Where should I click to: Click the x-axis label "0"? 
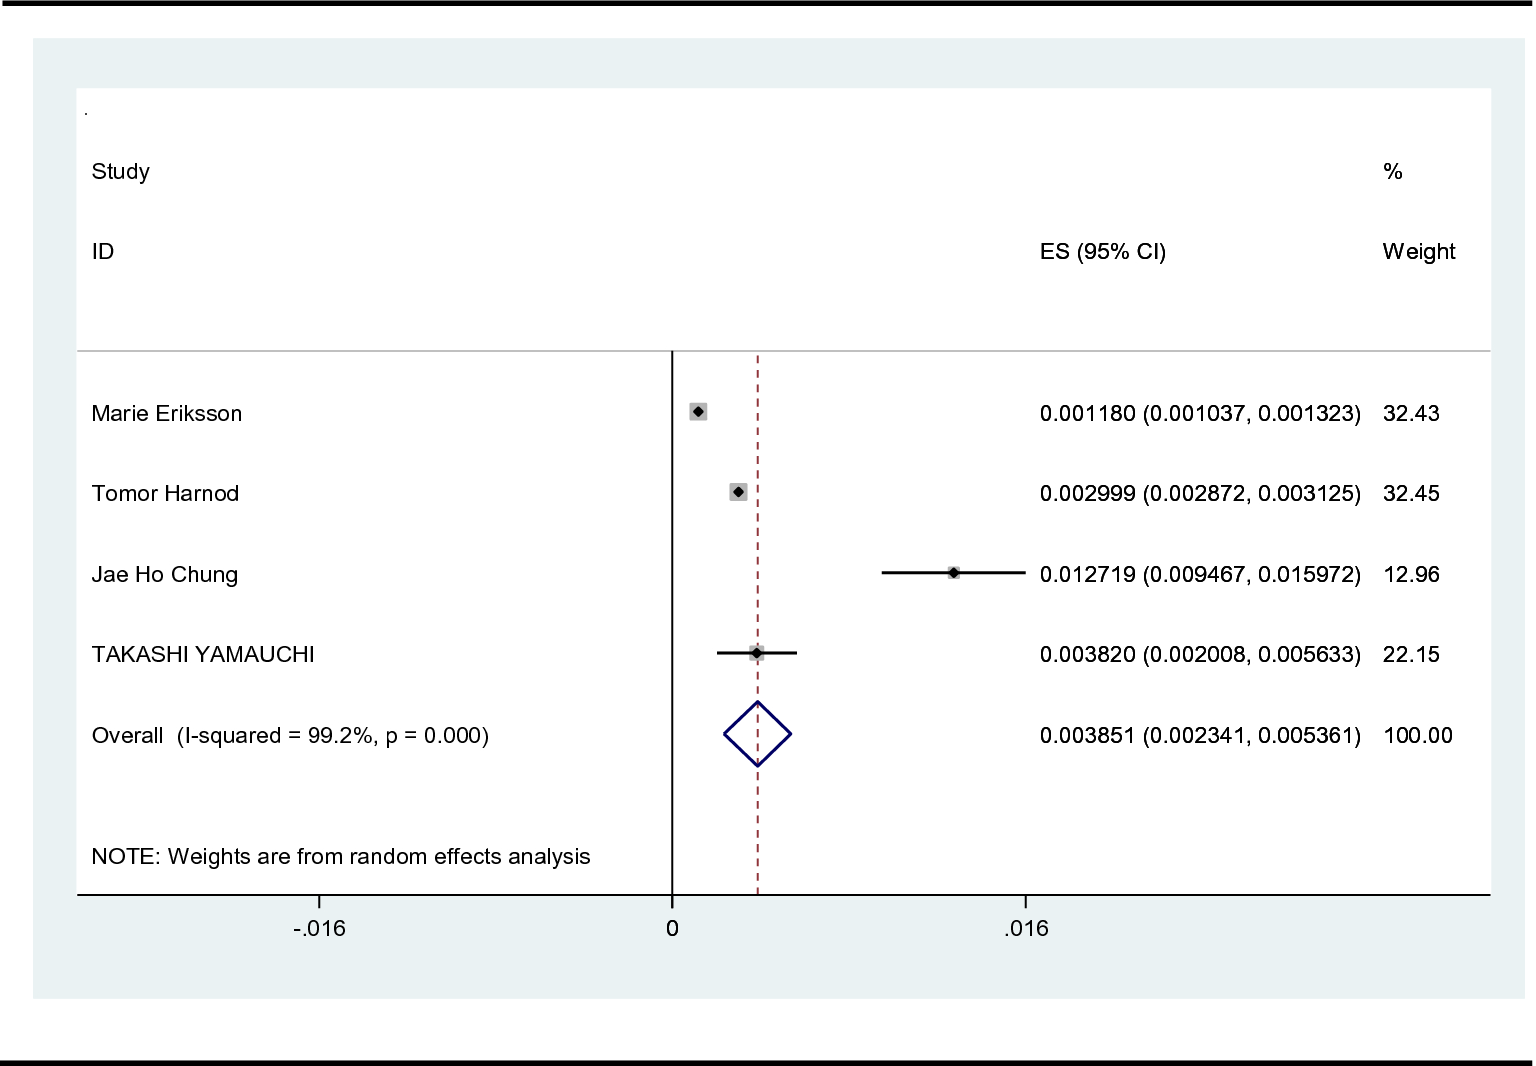[672, 929]
